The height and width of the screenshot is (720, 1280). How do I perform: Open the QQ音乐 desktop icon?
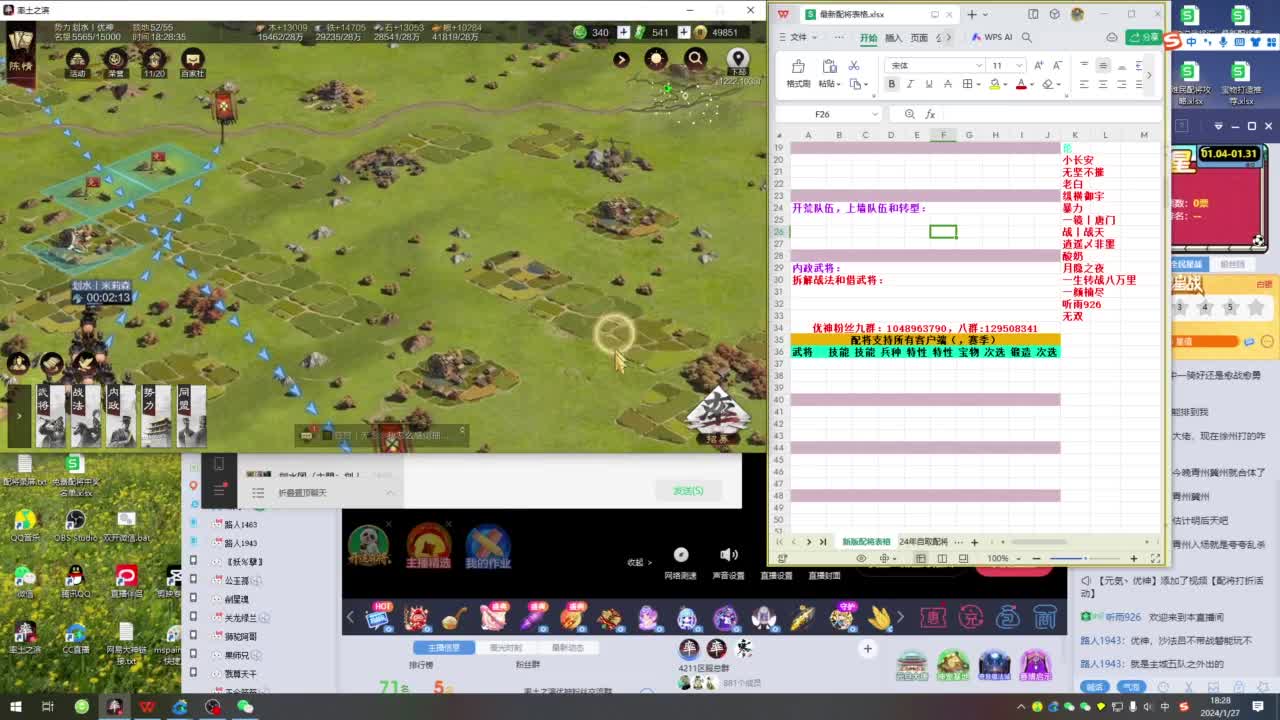pyautogui.click(x=24, y=526)
